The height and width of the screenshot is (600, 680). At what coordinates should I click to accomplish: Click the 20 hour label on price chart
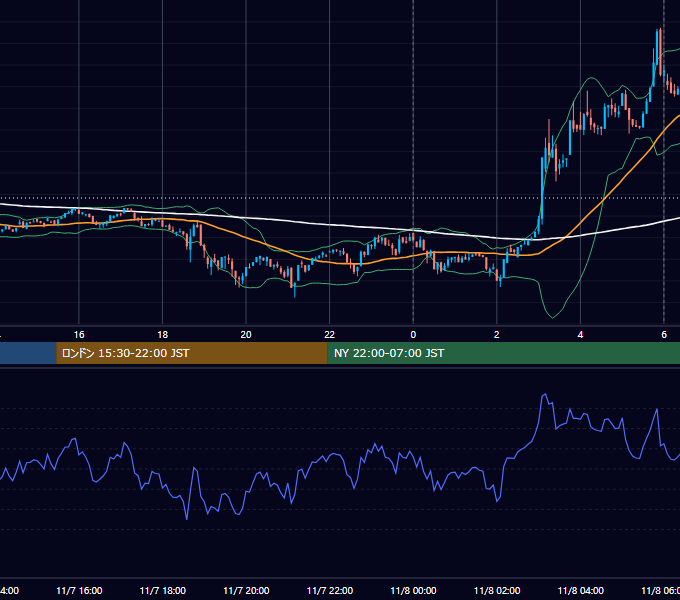click(246, 335)
